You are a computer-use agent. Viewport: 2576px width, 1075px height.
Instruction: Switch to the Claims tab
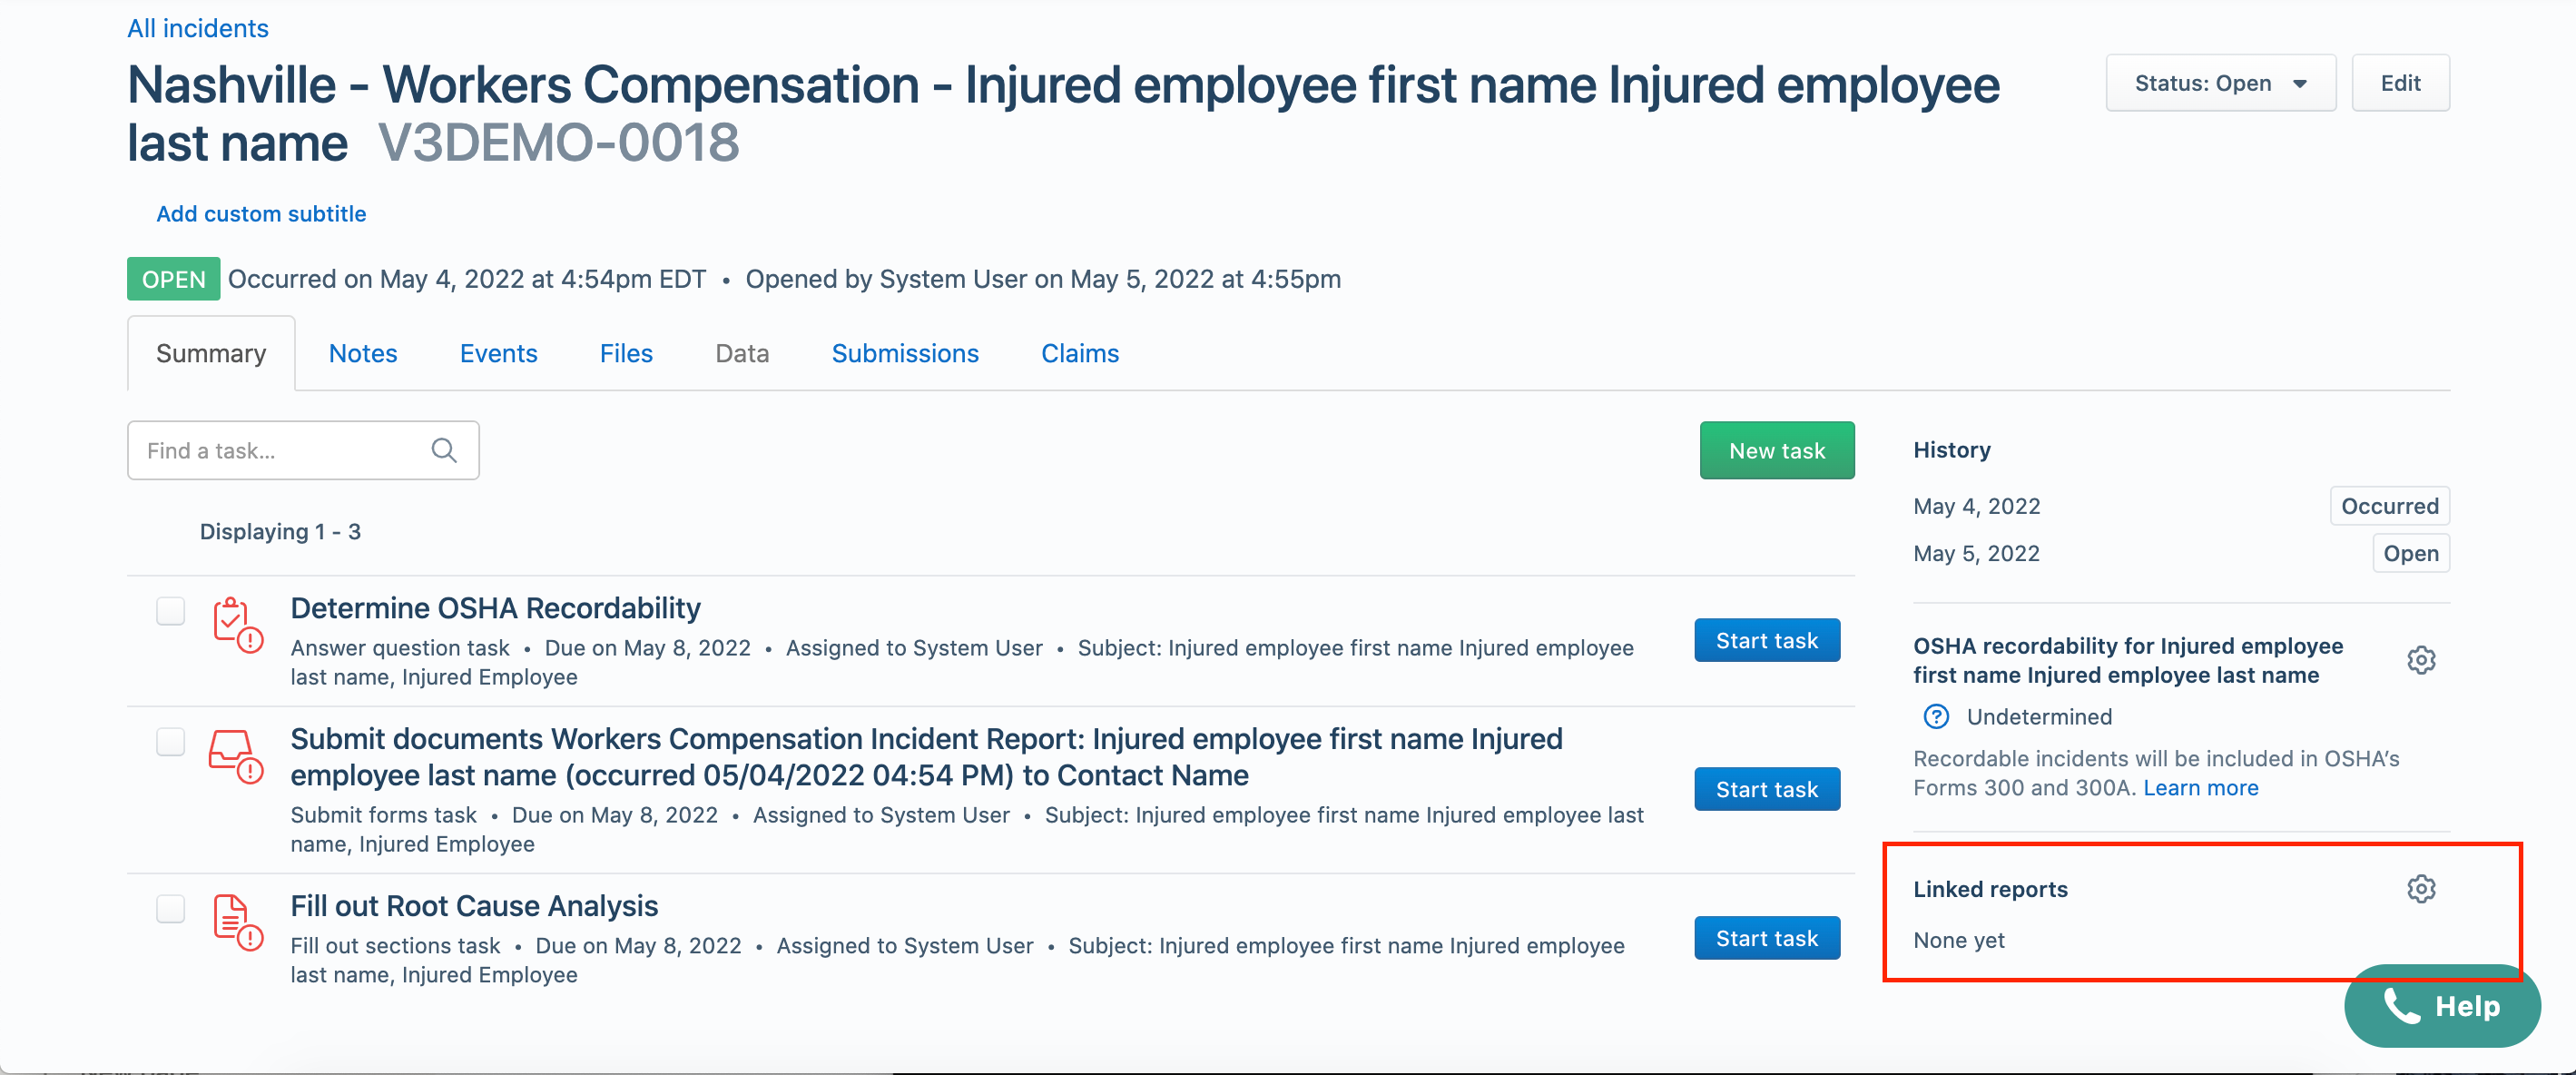point(1080,353)
